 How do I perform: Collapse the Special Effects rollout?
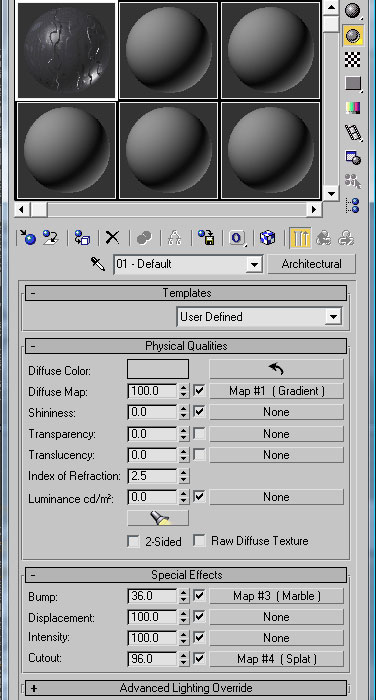(x=186, y=575)
